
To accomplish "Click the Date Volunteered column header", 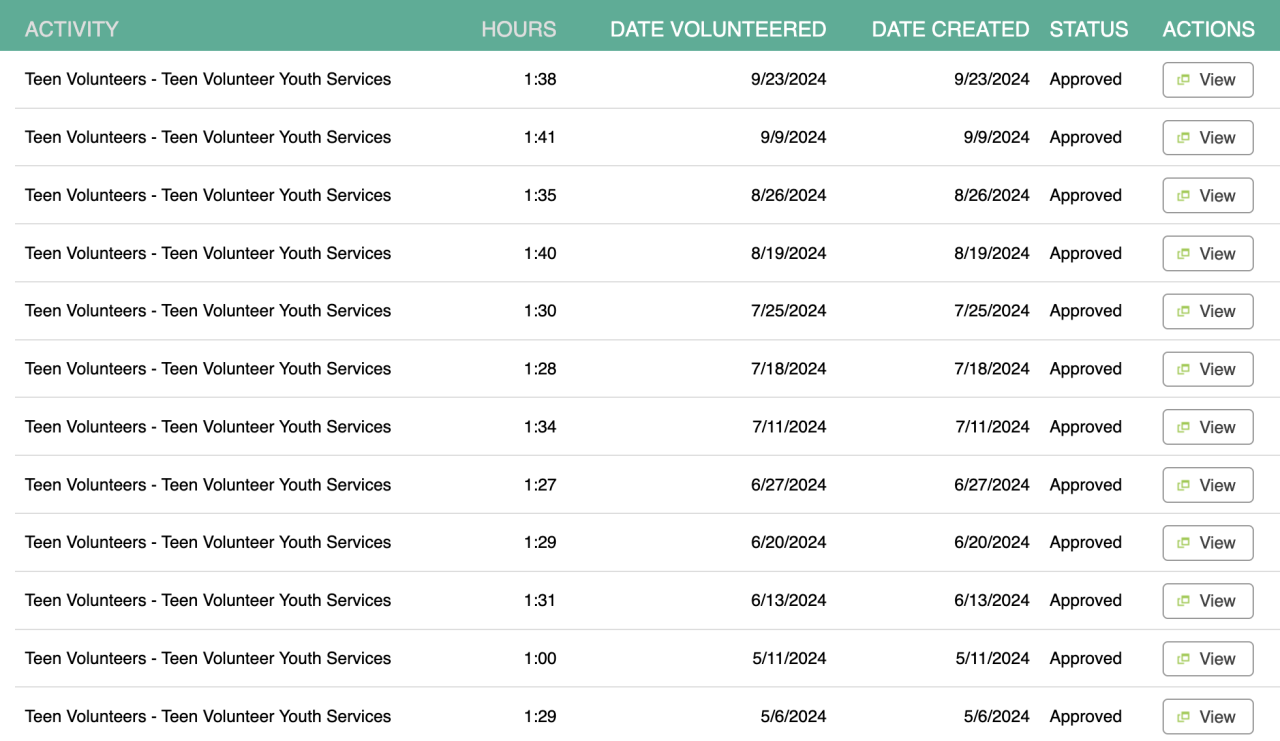I will [x=718, y=29].
